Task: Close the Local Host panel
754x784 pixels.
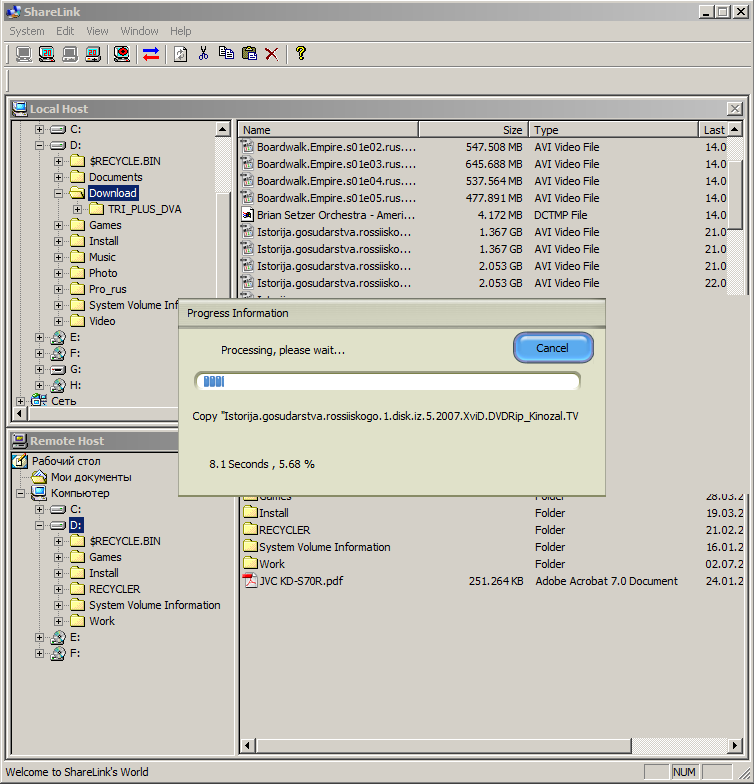Action: [x=734, y=108]
